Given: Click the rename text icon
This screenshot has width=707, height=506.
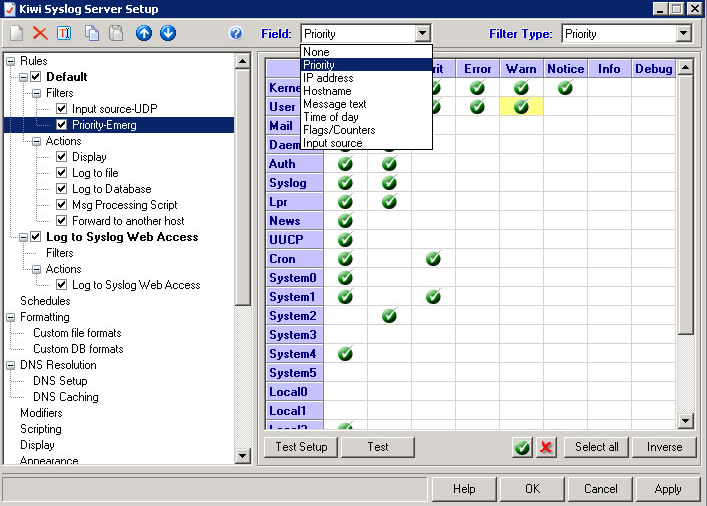Looking at the screenshot, I should point(64,33).
